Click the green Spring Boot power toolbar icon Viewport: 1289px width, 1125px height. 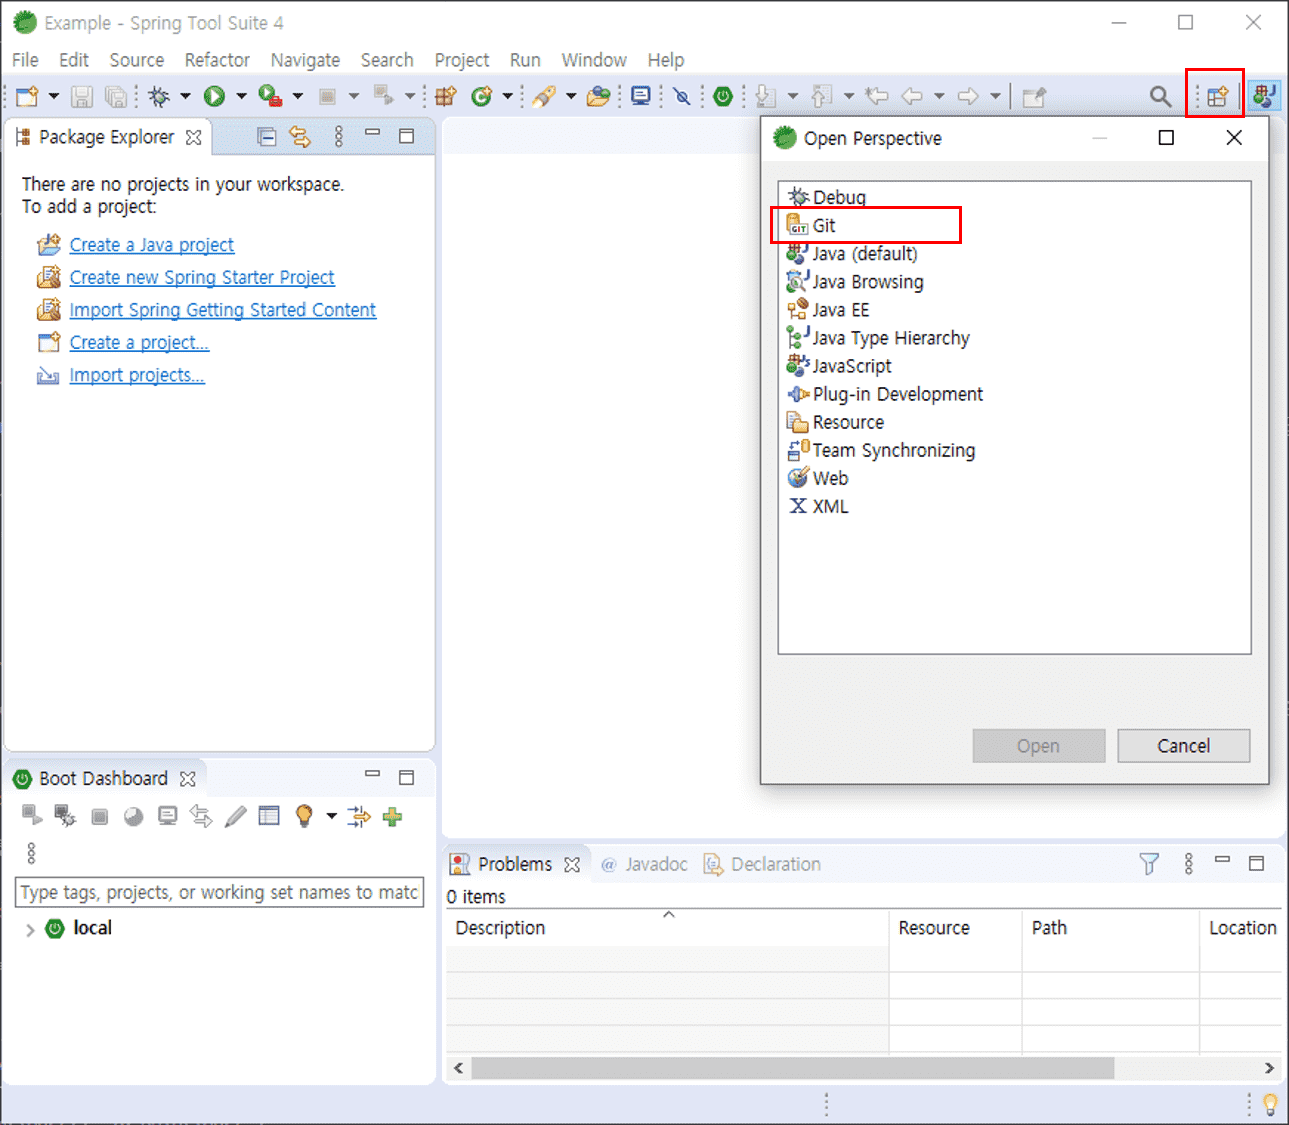pos(723,96)
